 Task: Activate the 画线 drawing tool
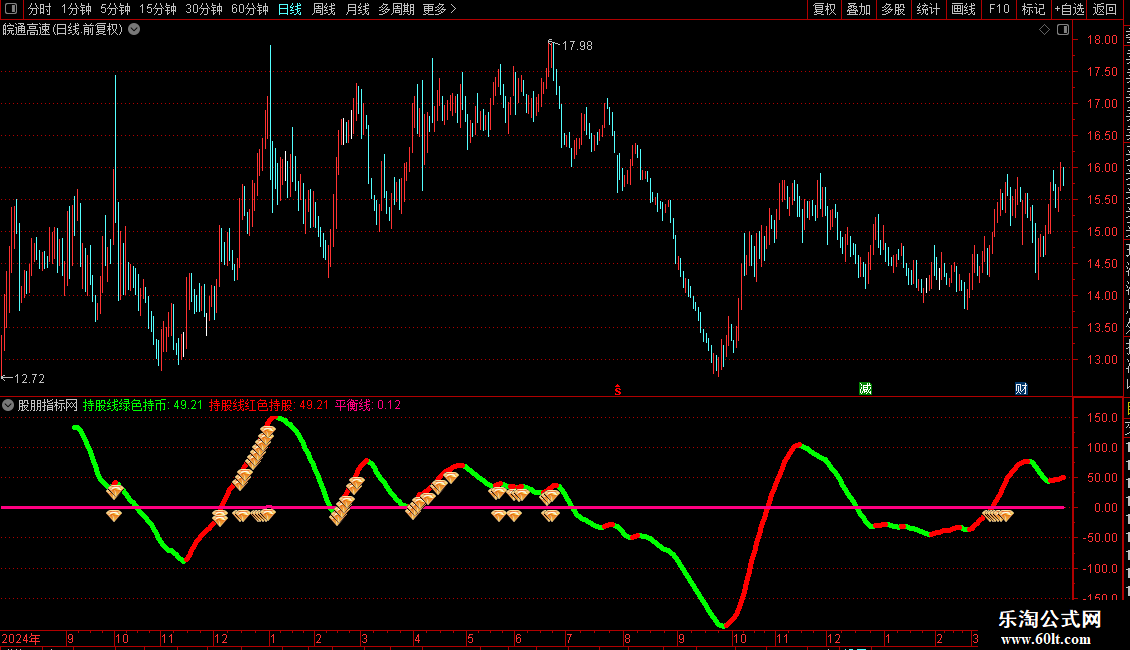point(963,9)
